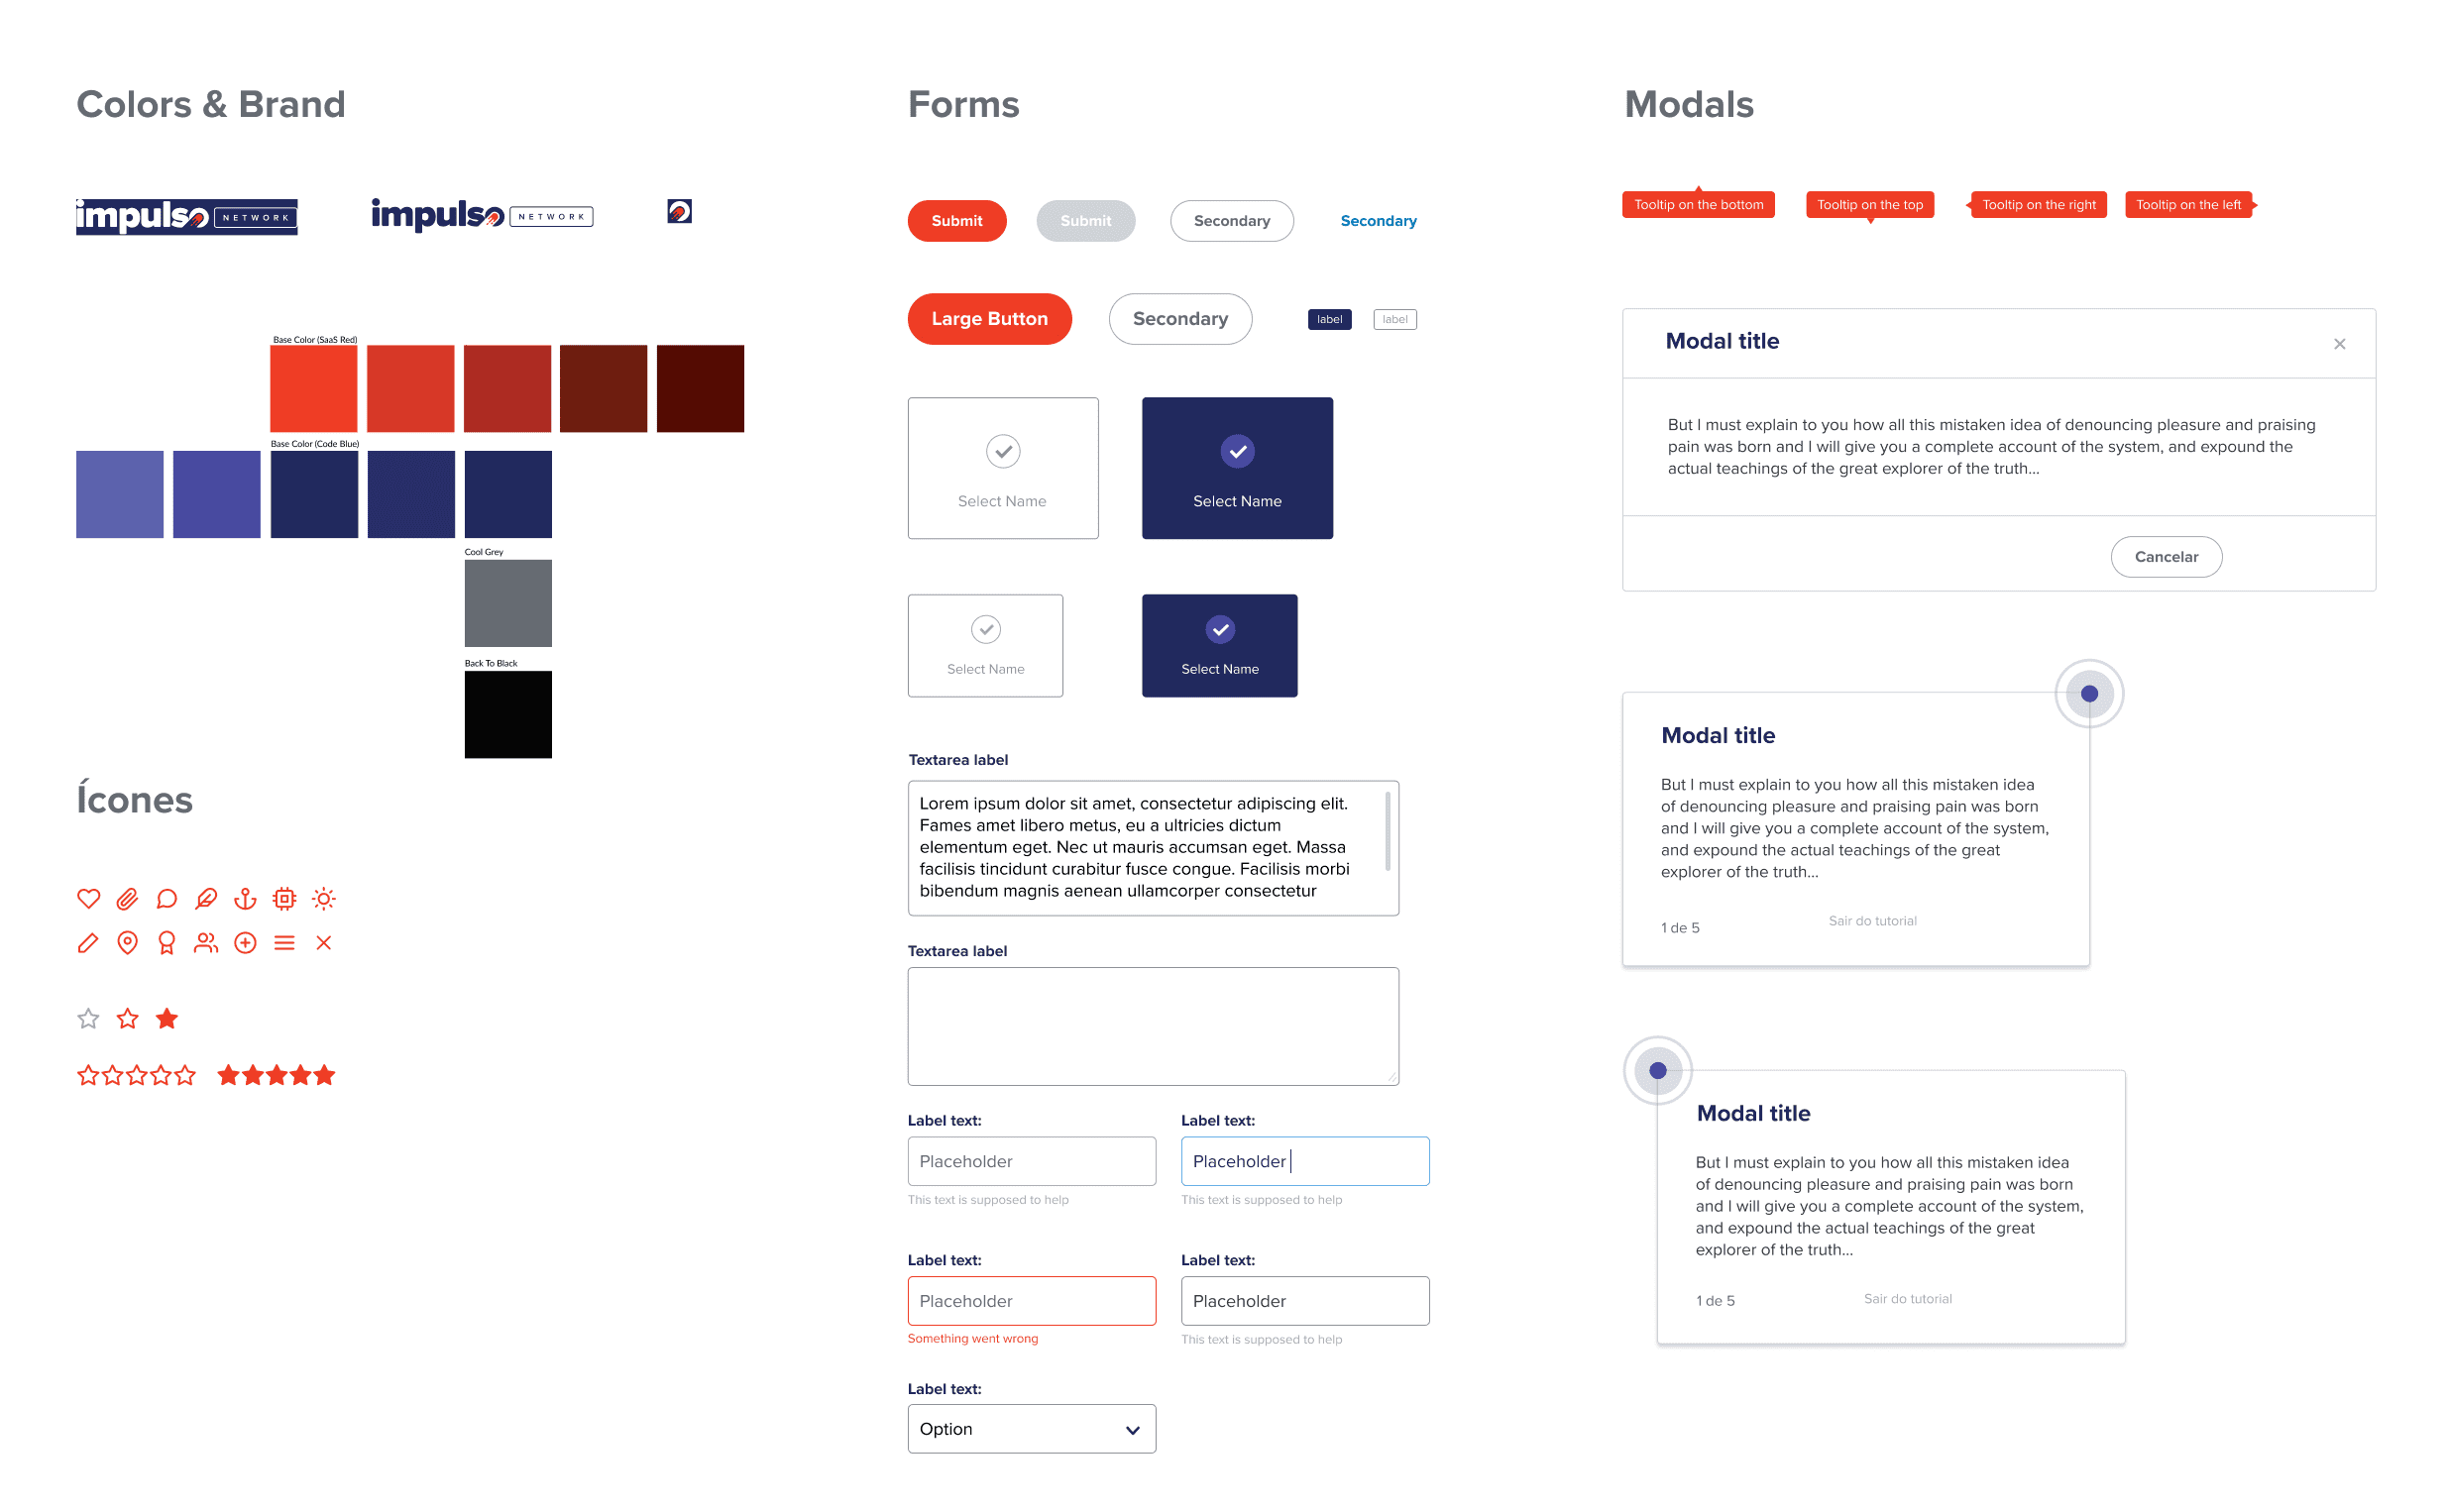2447x1512 pixels.
Task: Click the Secondary button
Action: pos(1229,219)
